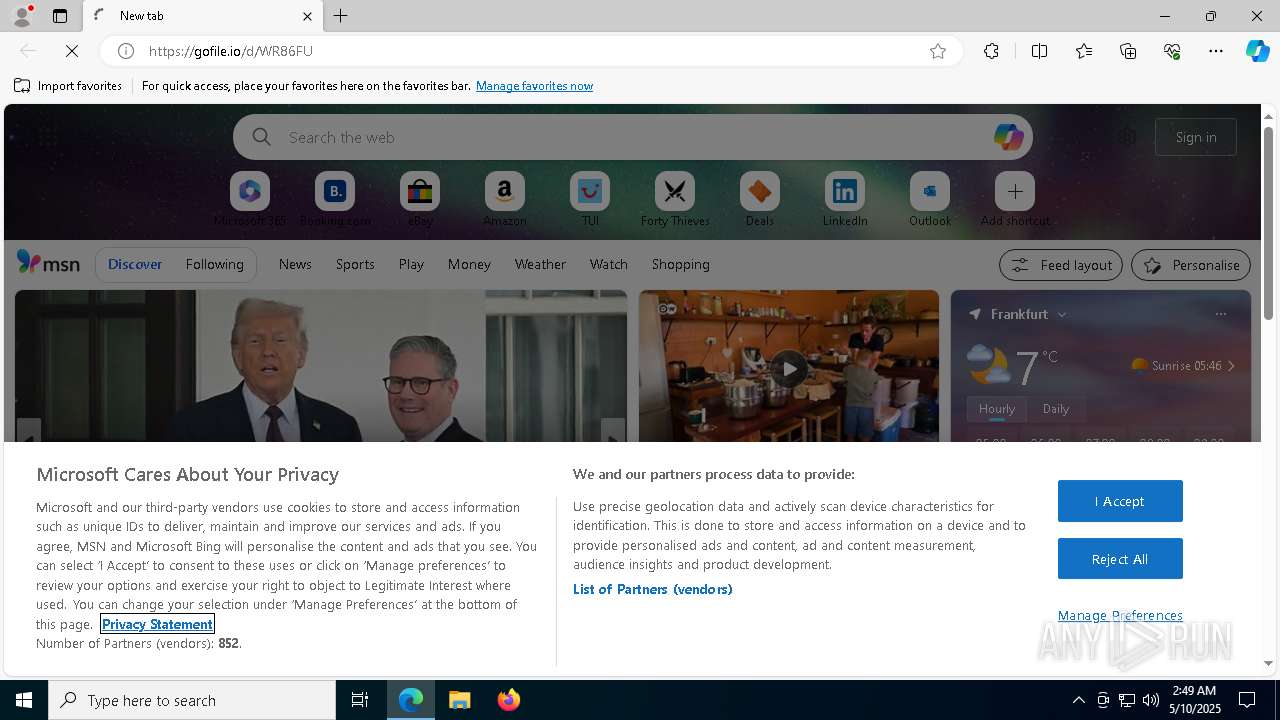Open the tab actions menu icon
1280x720 pixels.
(60, 16)
